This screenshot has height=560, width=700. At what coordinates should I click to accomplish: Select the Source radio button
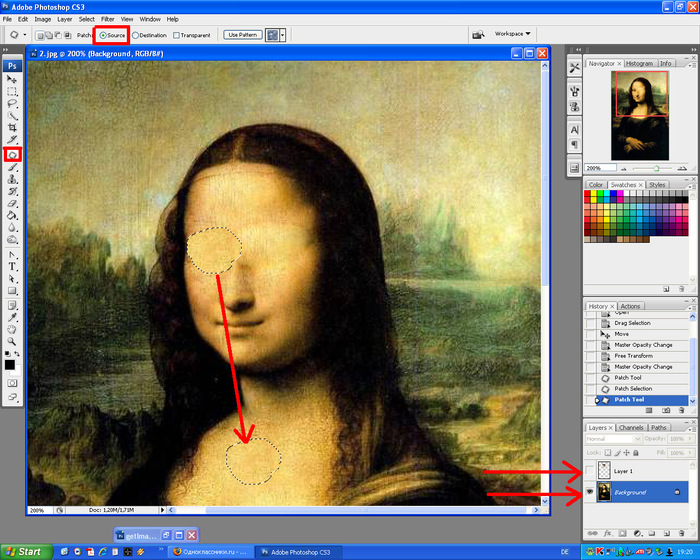coord(103,35)
